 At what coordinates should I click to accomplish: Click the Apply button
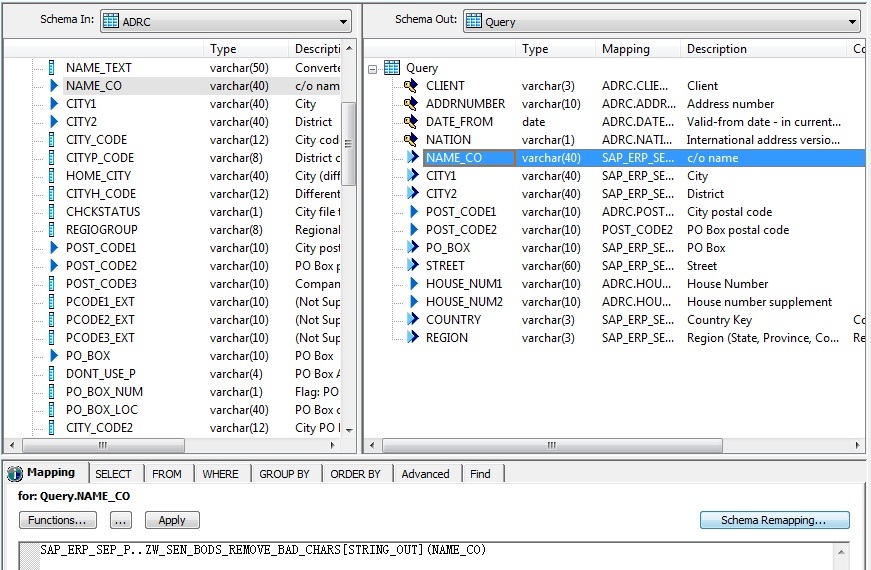click(x=172, y=520)
